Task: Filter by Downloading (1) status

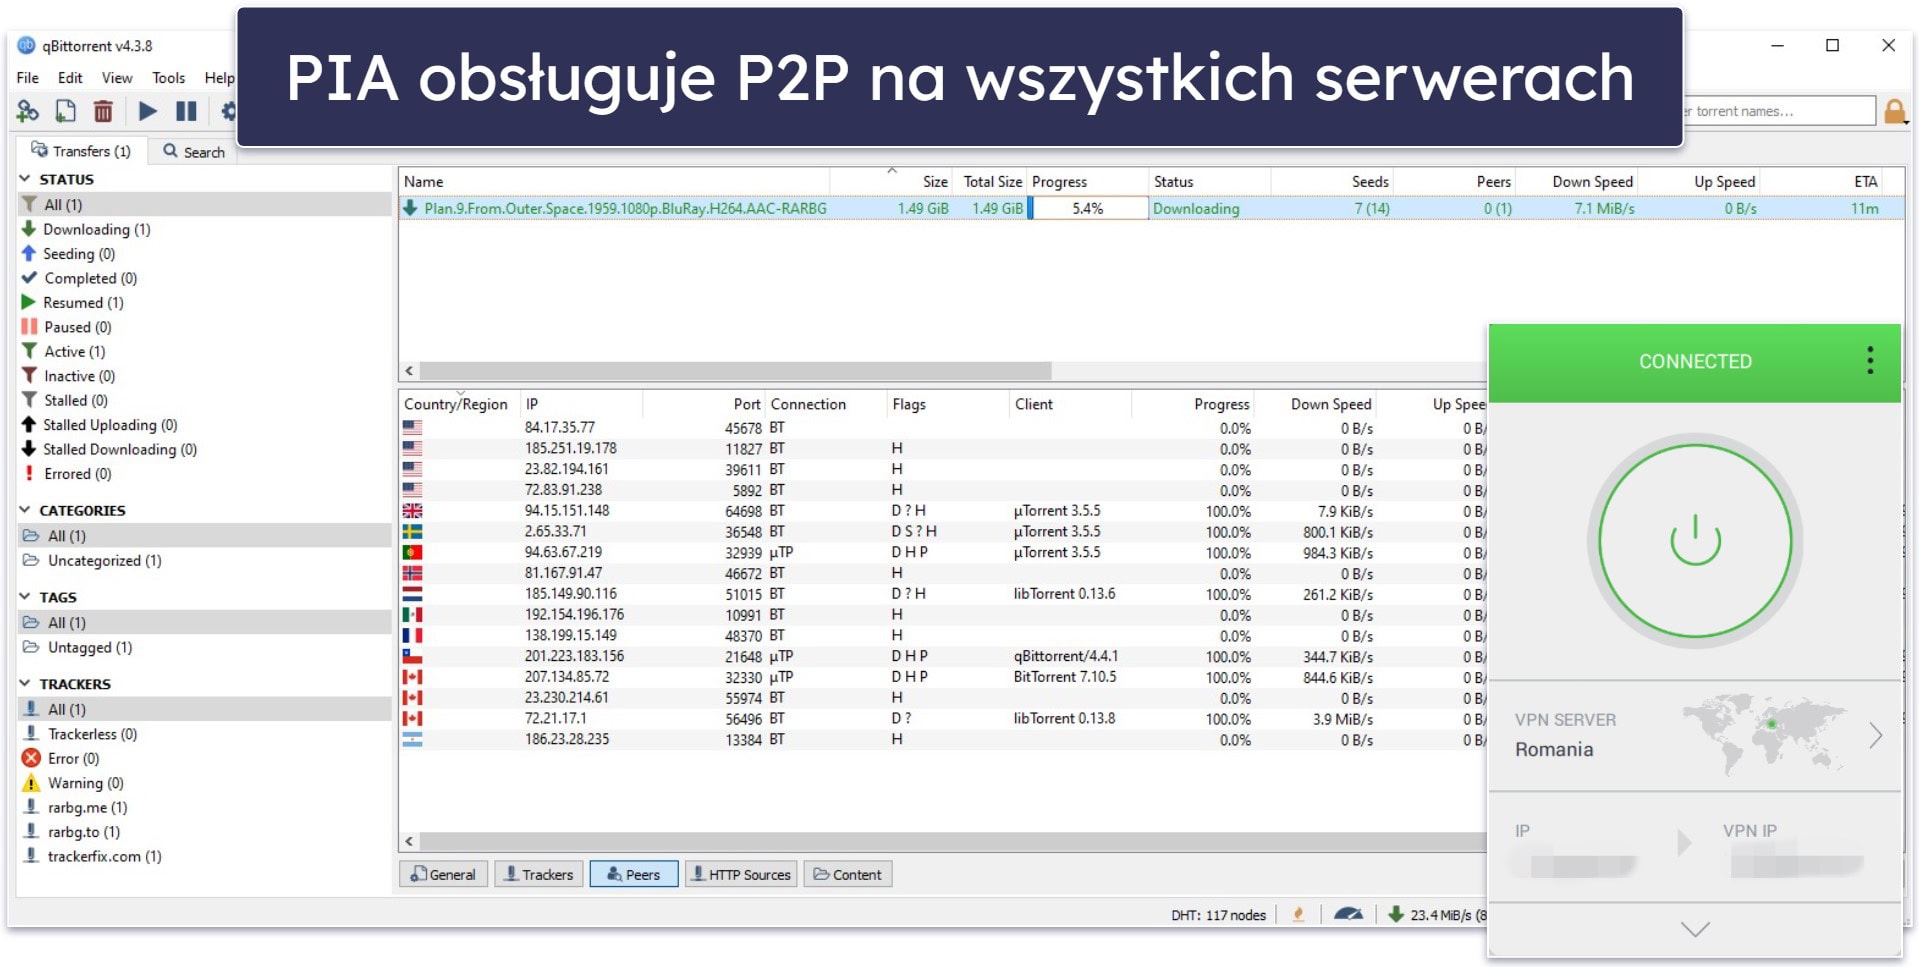Action: (x=96, y=229)
